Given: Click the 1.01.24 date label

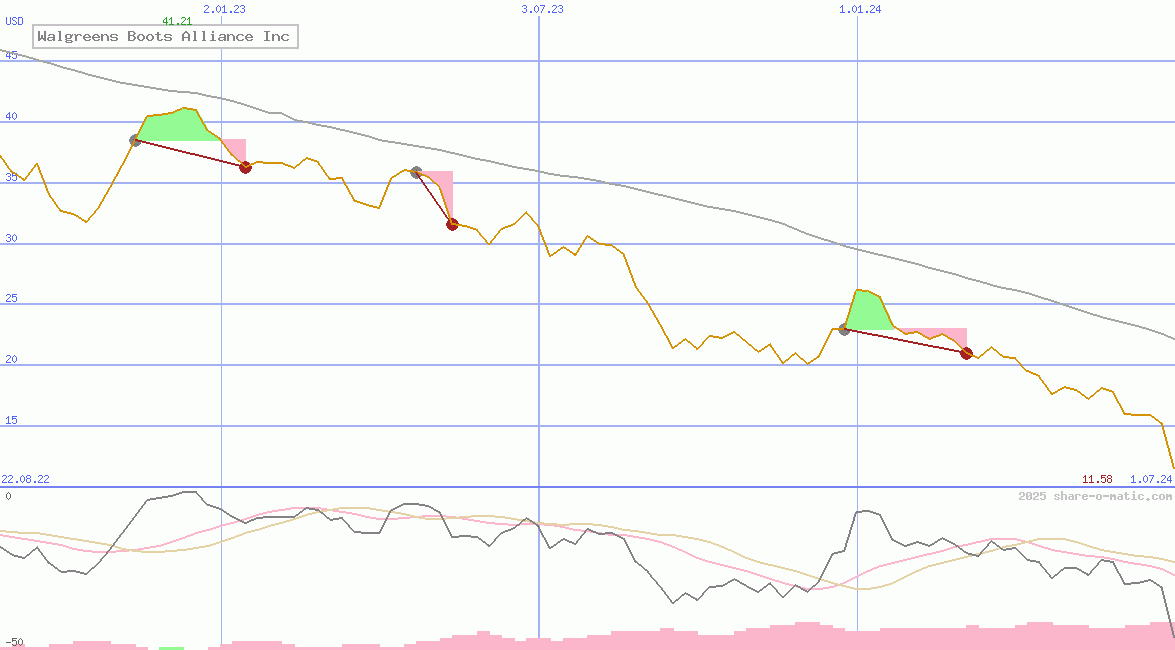Looking at the screenshot, I should coord(860,9).
